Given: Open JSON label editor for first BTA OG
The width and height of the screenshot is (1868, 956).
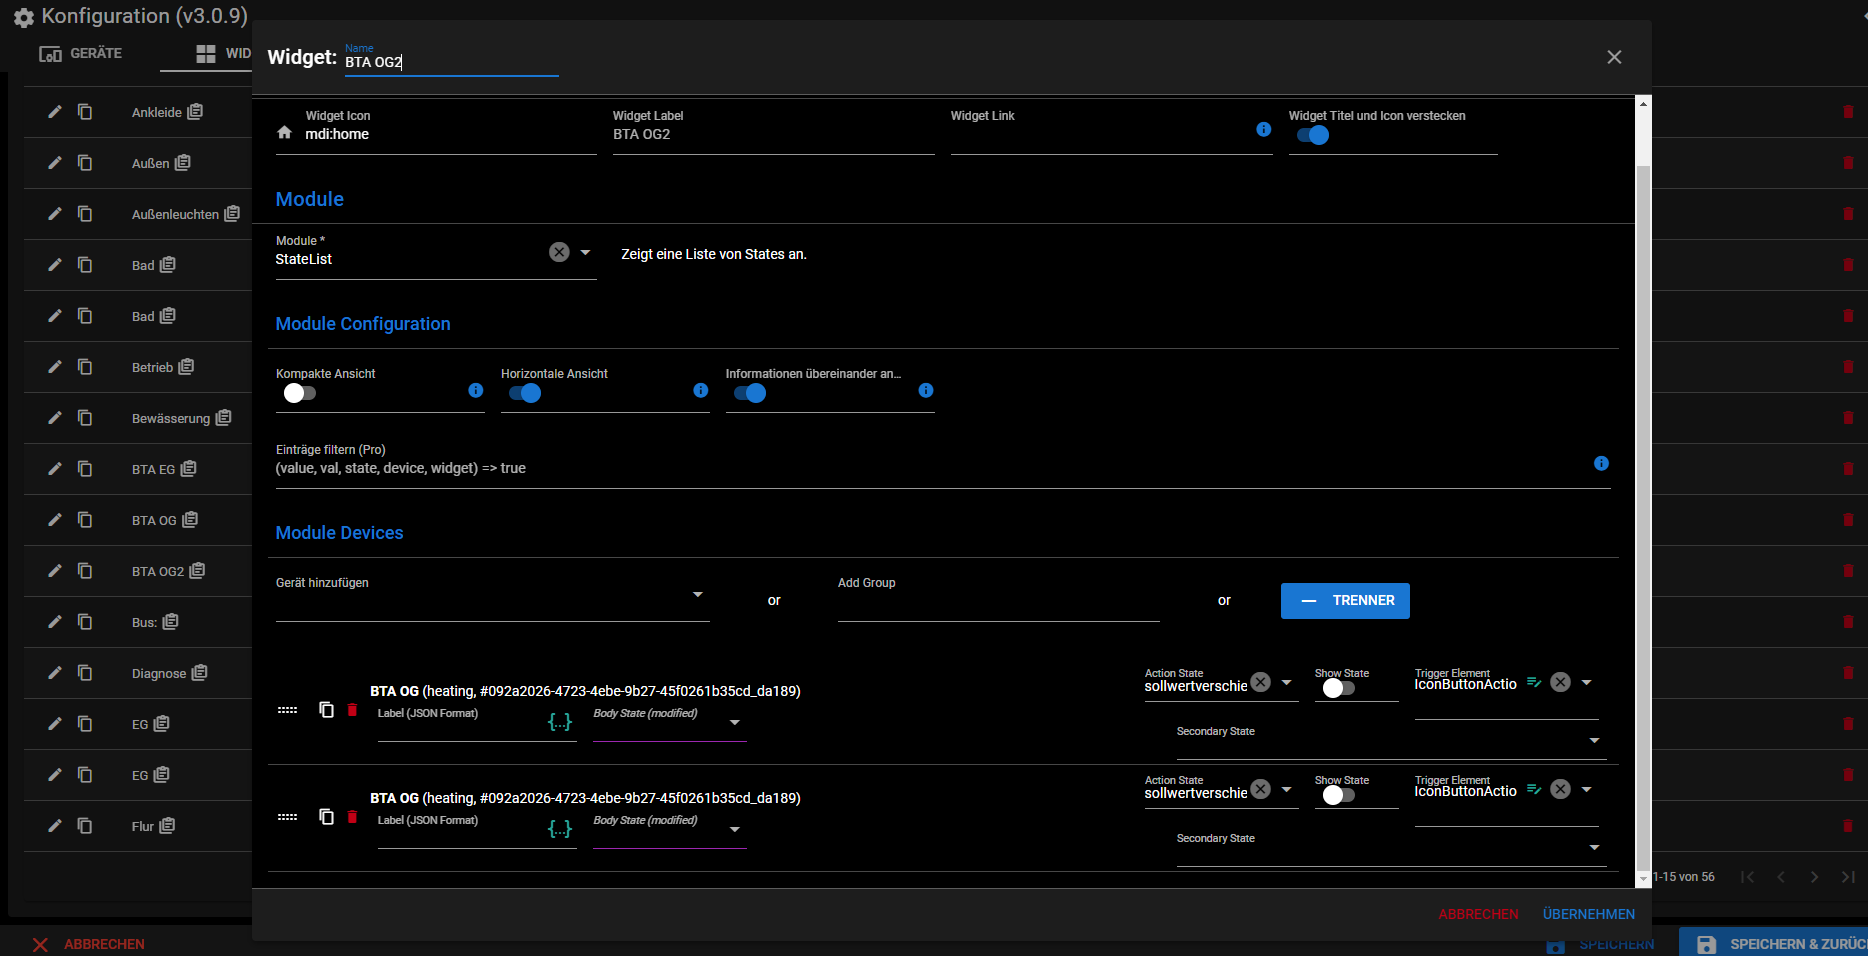Looking at the screenshot, I should pos(560,721).
